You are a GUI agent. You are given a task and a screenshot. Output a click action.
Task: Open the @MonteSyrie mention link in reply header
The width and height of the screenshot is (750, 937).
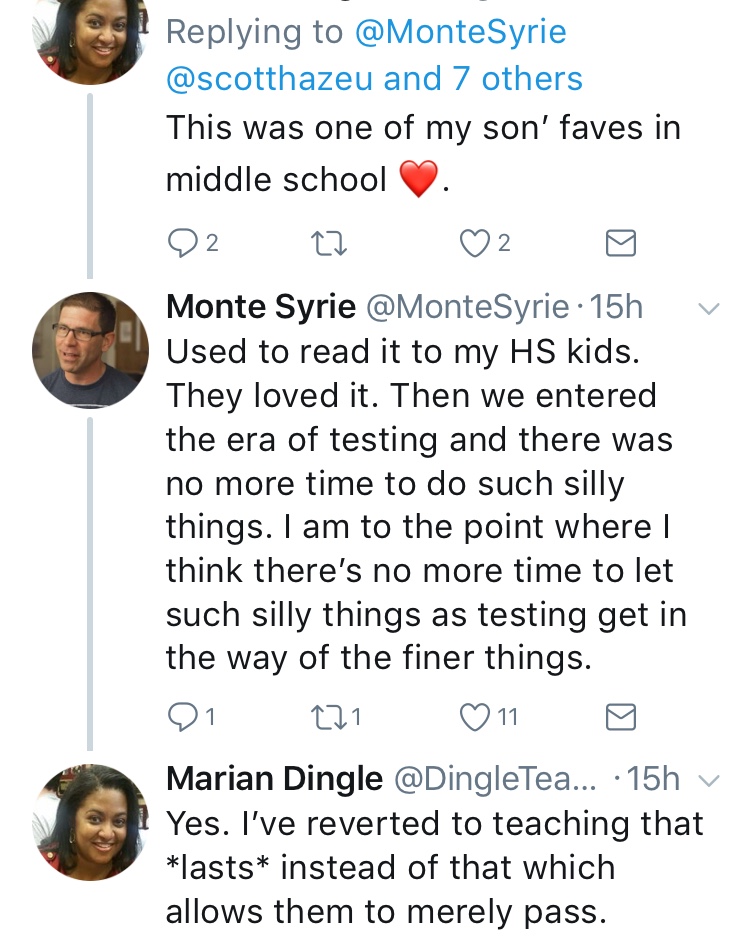[460, 32]
